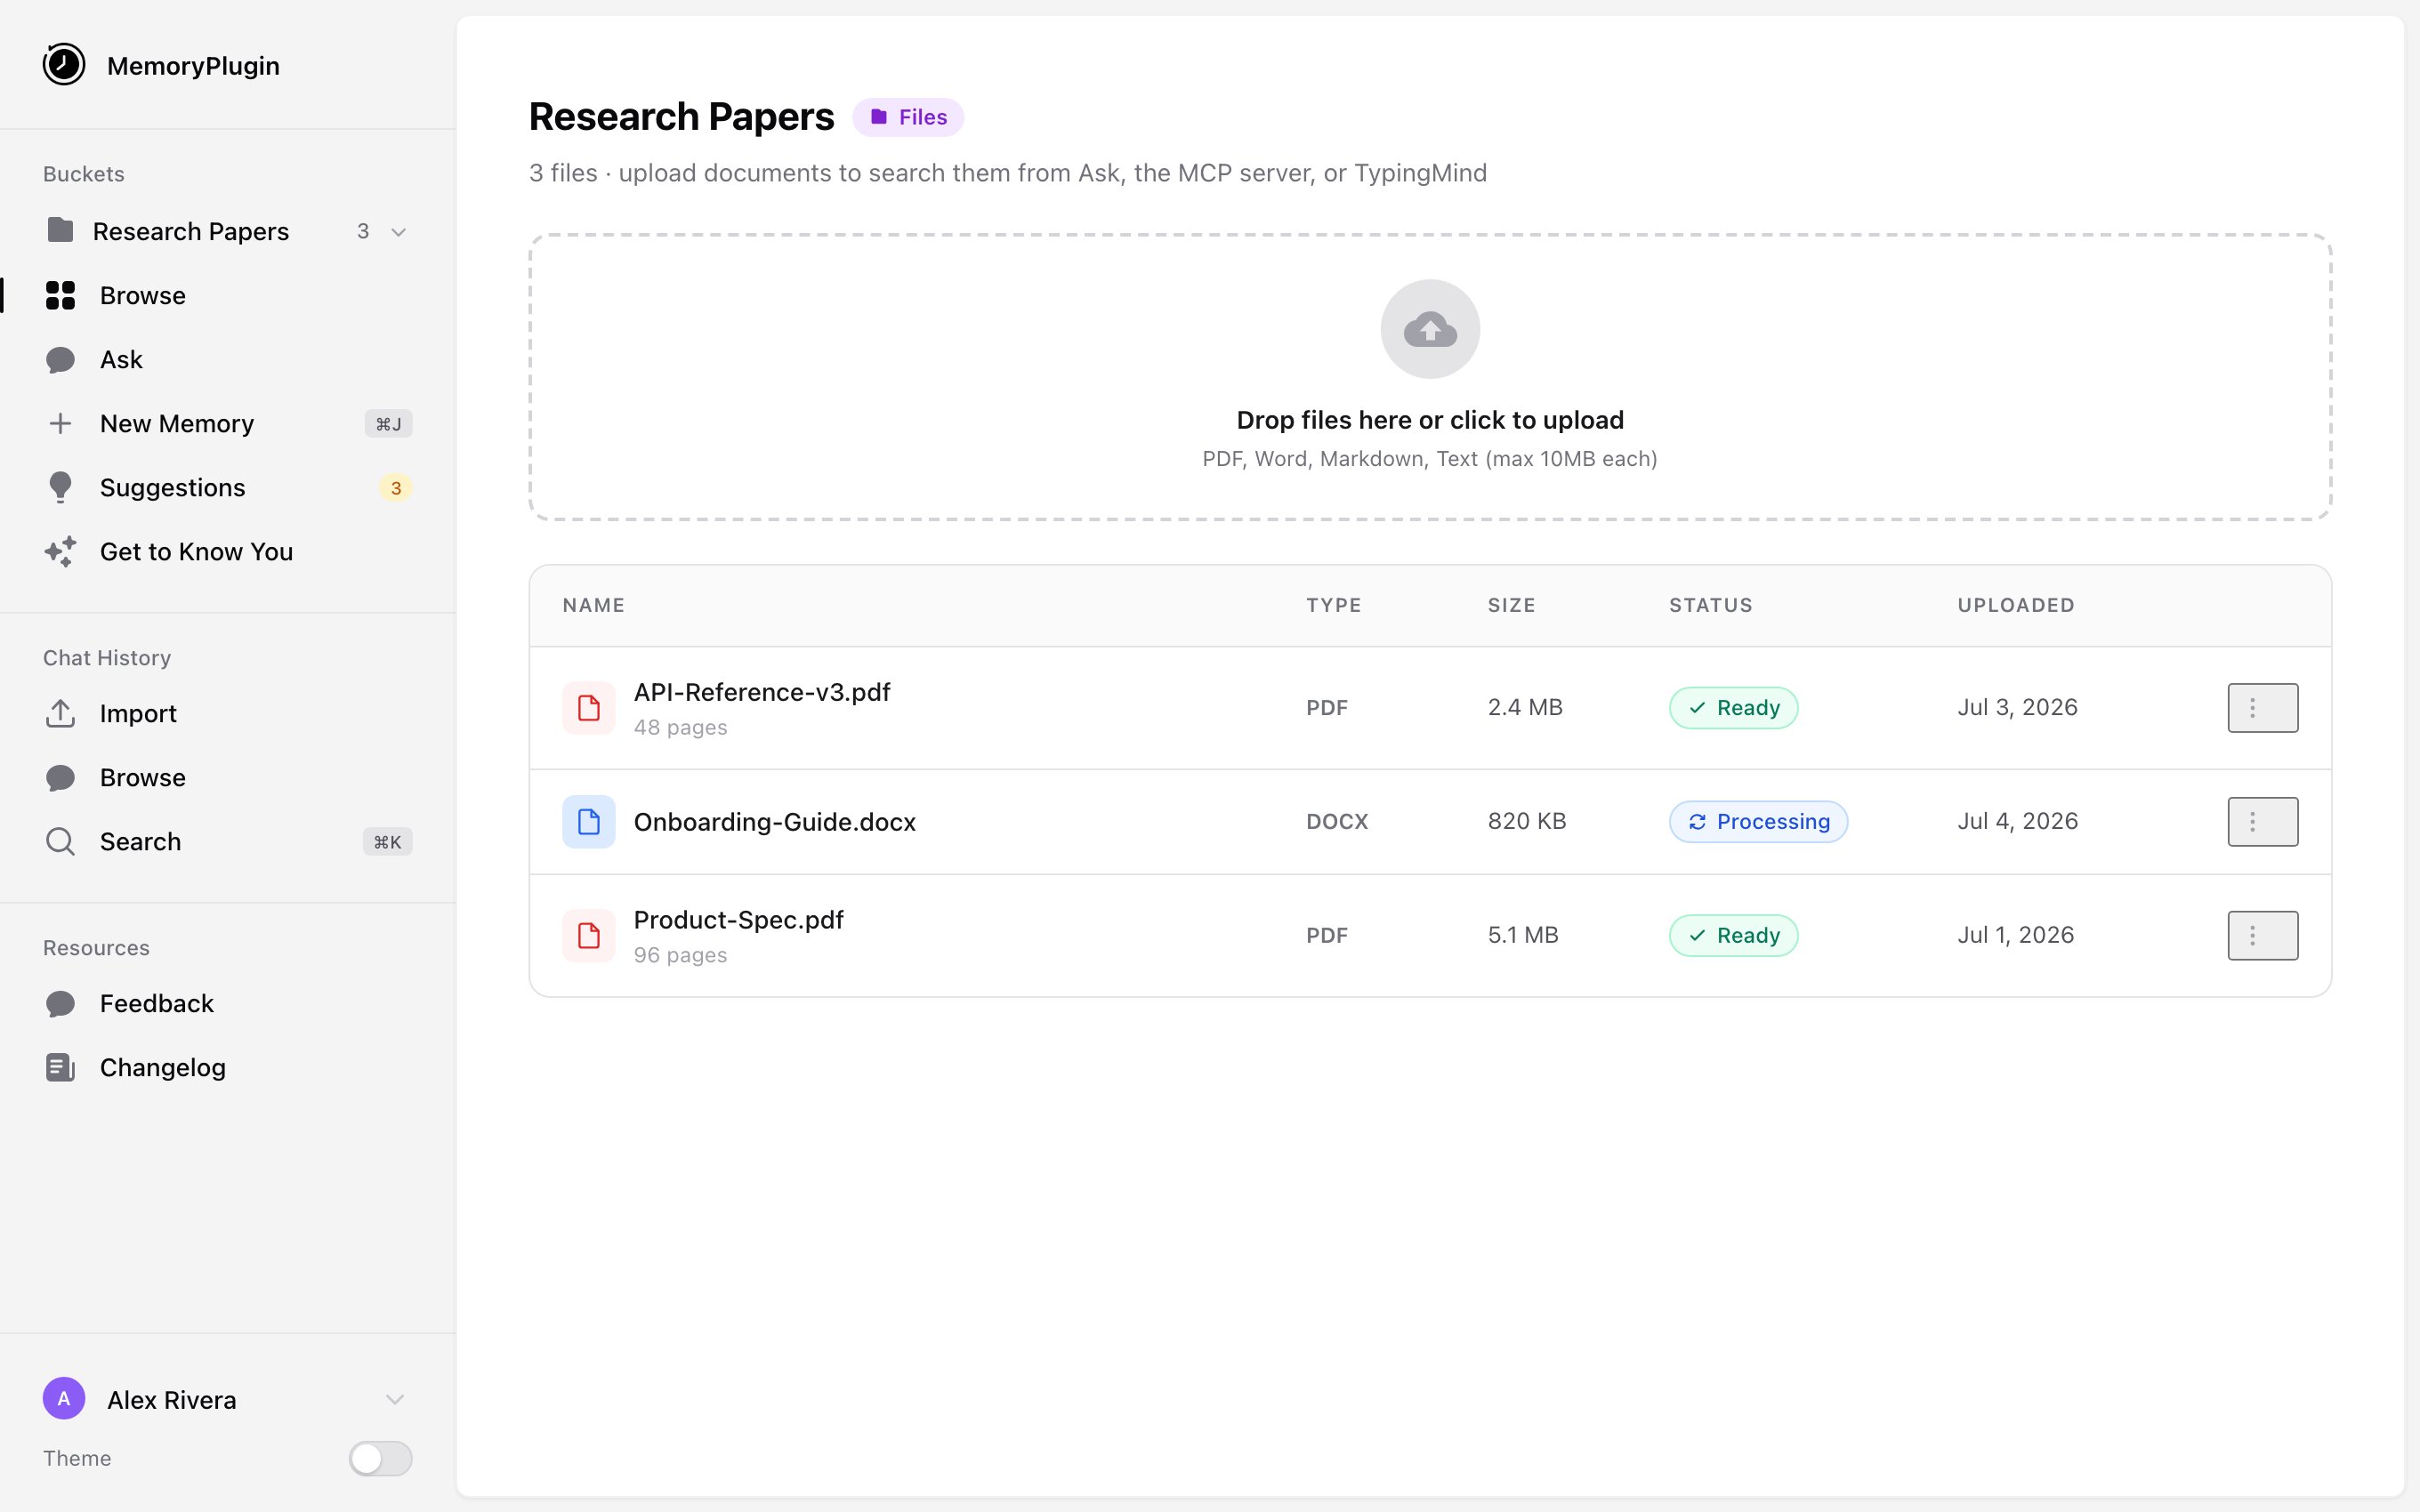Click the file name API-Reference-v3.pdf

(762, 692)
